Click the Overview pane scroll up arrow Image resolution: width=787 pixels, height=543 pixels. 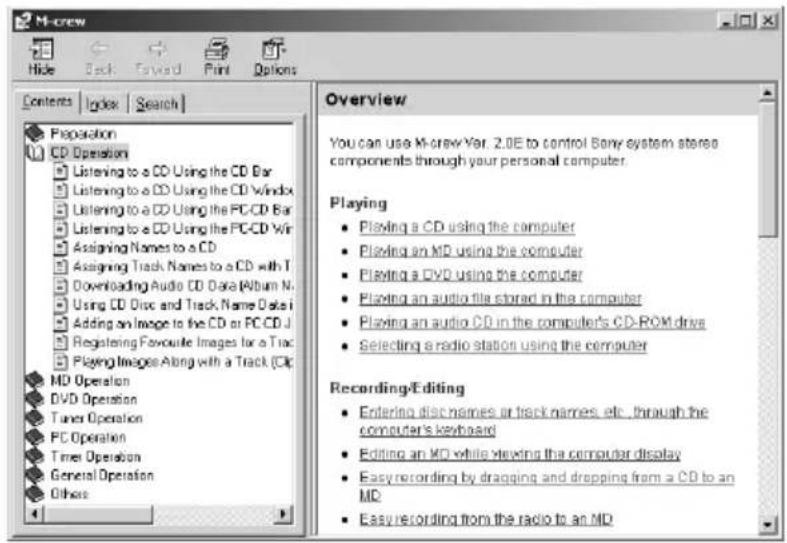click(767, 93)
